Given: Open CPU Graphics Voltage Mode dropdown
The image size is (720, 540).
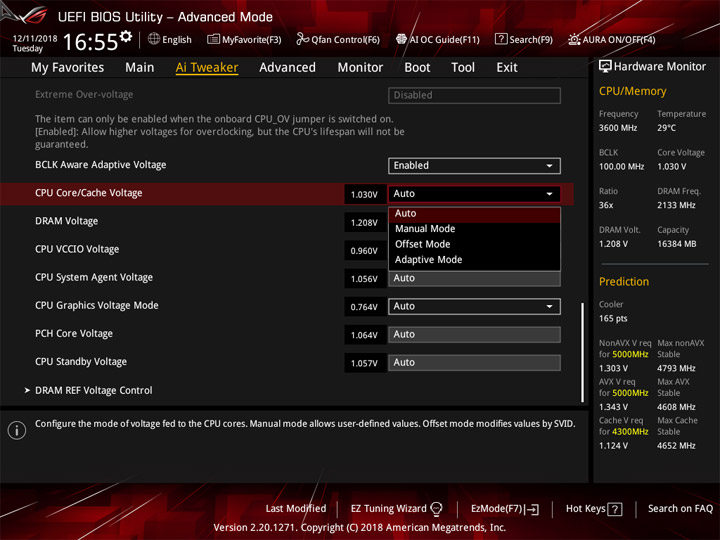Looking at the screenshot, I should click(x=474, y=306).
